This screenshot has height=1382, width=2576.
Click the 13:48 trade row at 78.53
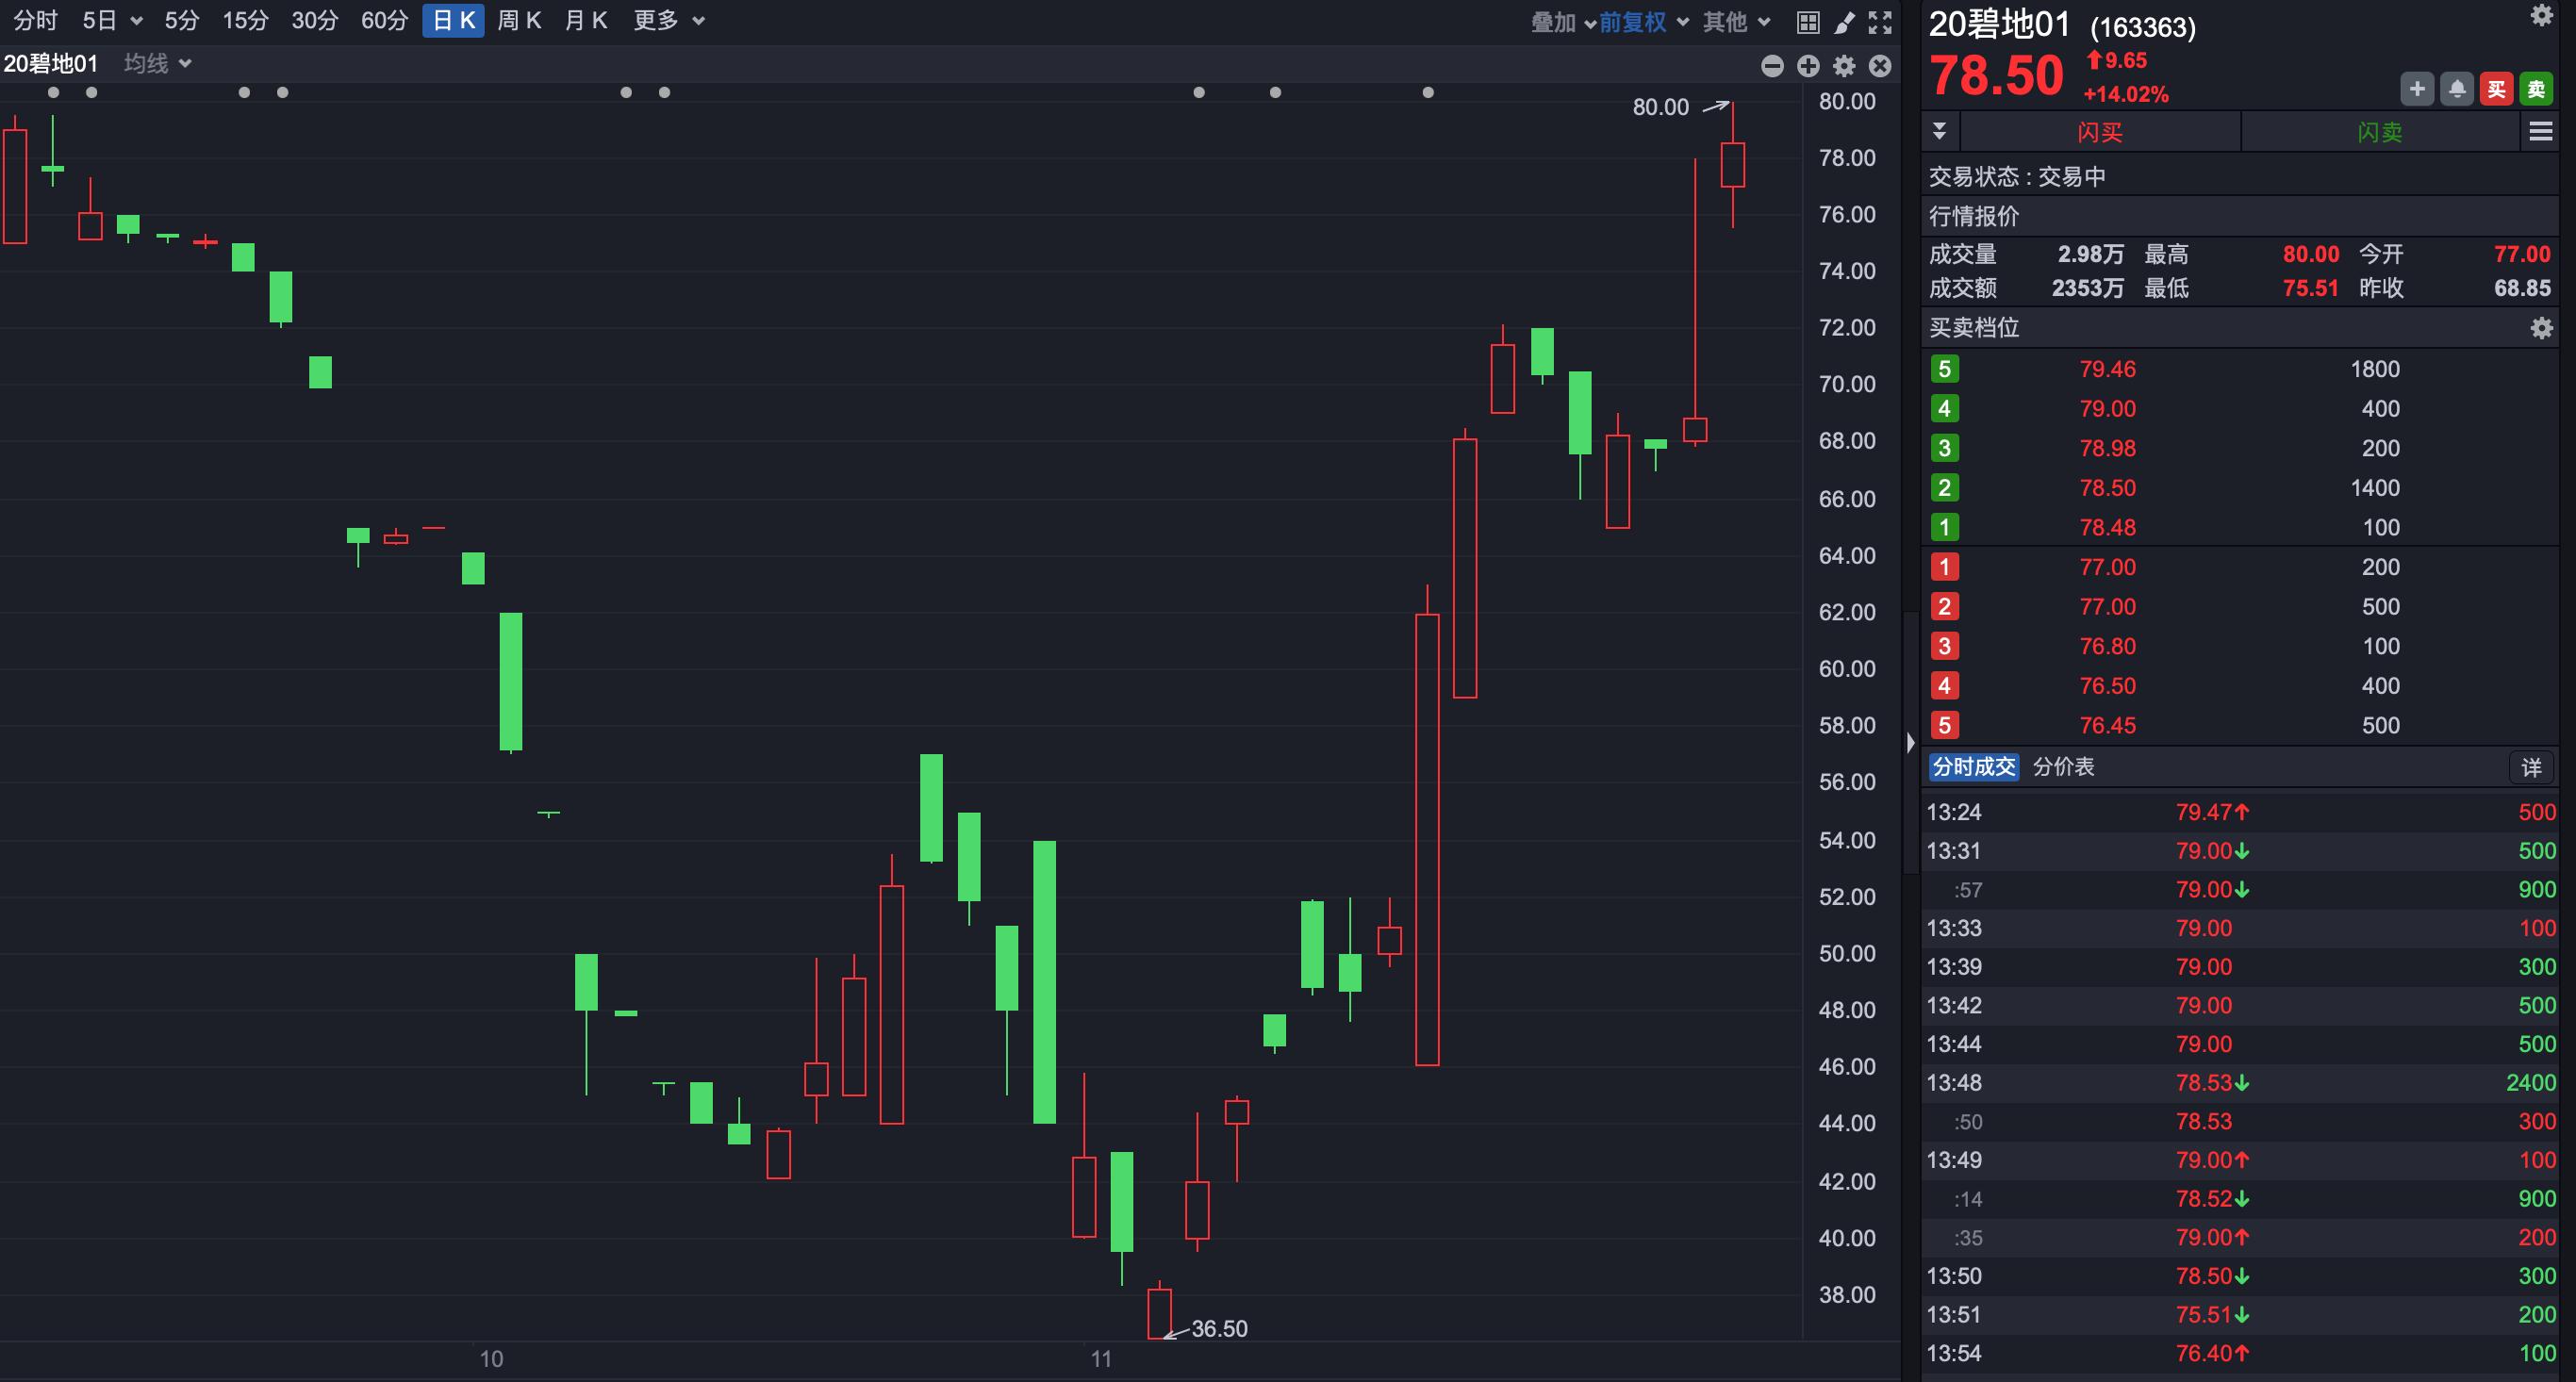tap(2240, 1083)
